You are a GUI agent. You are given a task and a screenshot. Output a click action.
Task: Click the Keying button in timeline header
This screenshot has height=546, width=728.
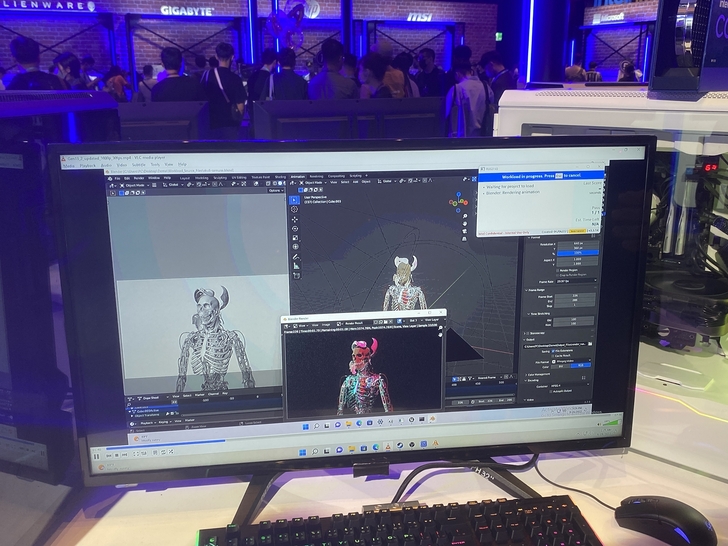click(164, 422)
